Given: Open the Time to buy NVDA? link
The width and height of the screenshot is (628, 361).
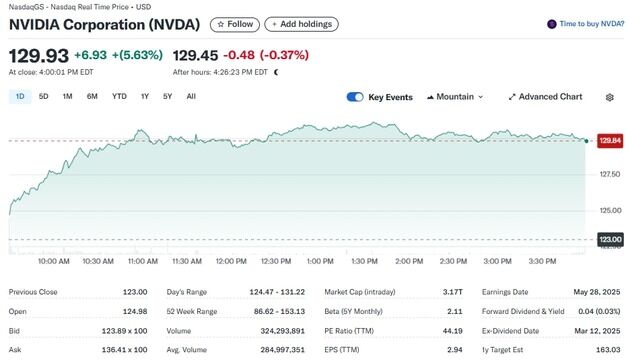Looking at the screenshot, I should tap(592, 24).
